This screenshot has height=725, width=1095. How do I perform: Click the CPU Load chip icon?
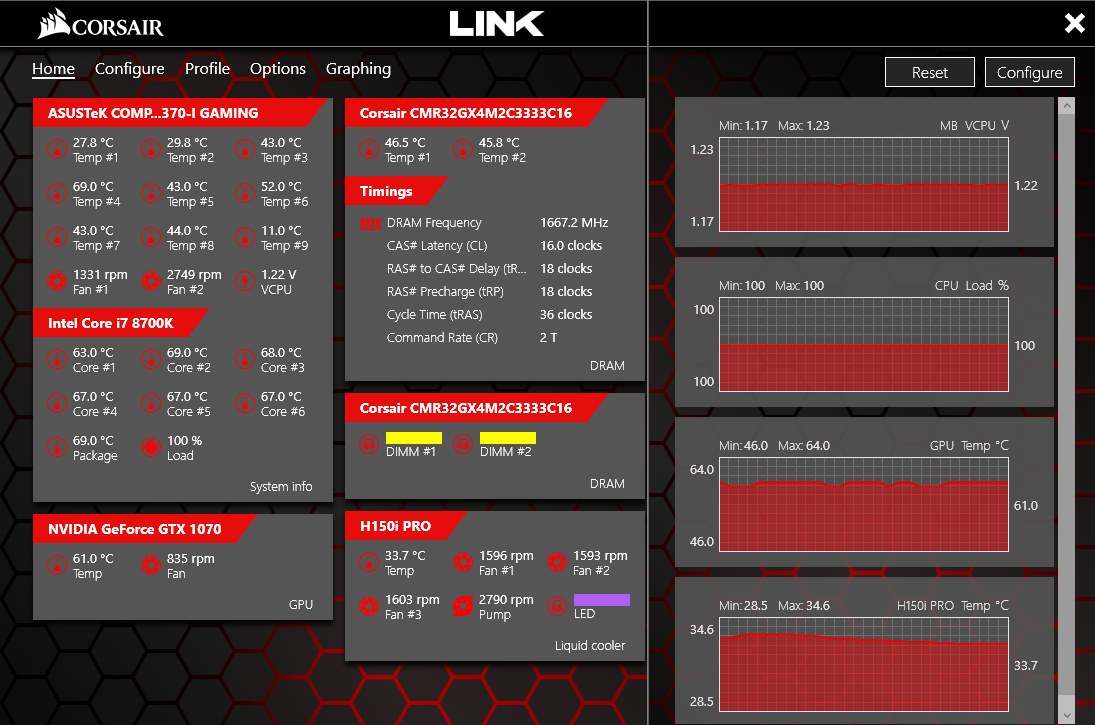151,448
